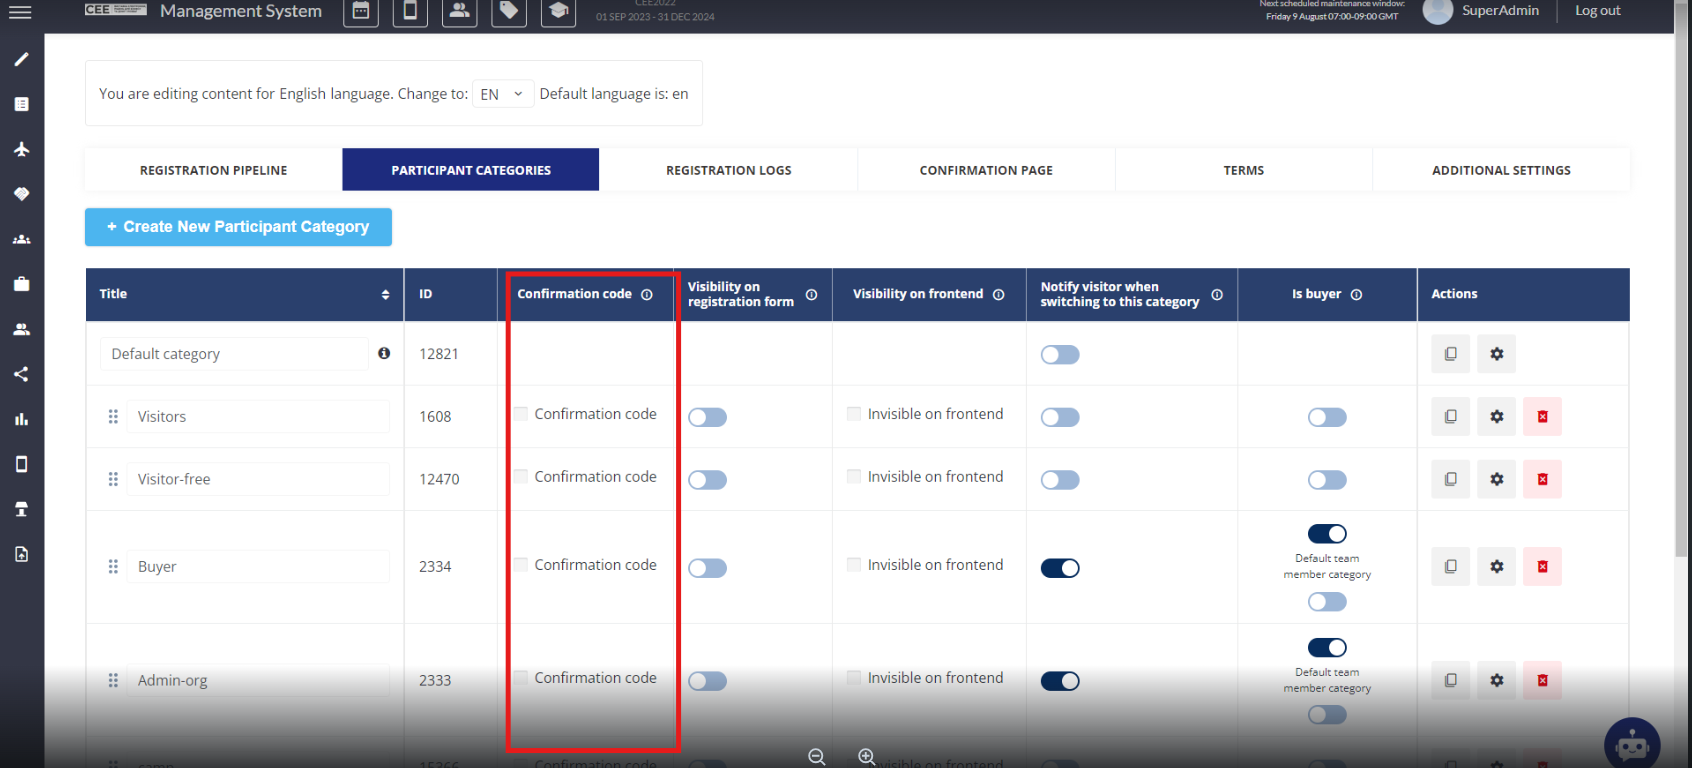Check Confirmation code box for Visitor-free
This screenshot has height=768, width=1692.
coord(521,477)
